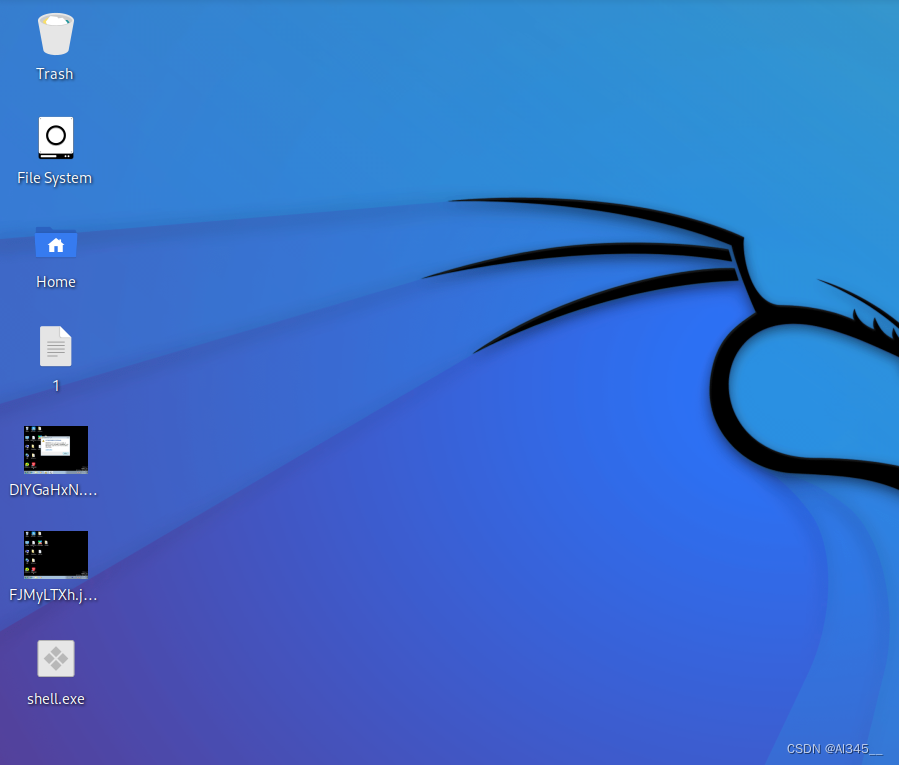Select the text file named 1

click(56, 346)
